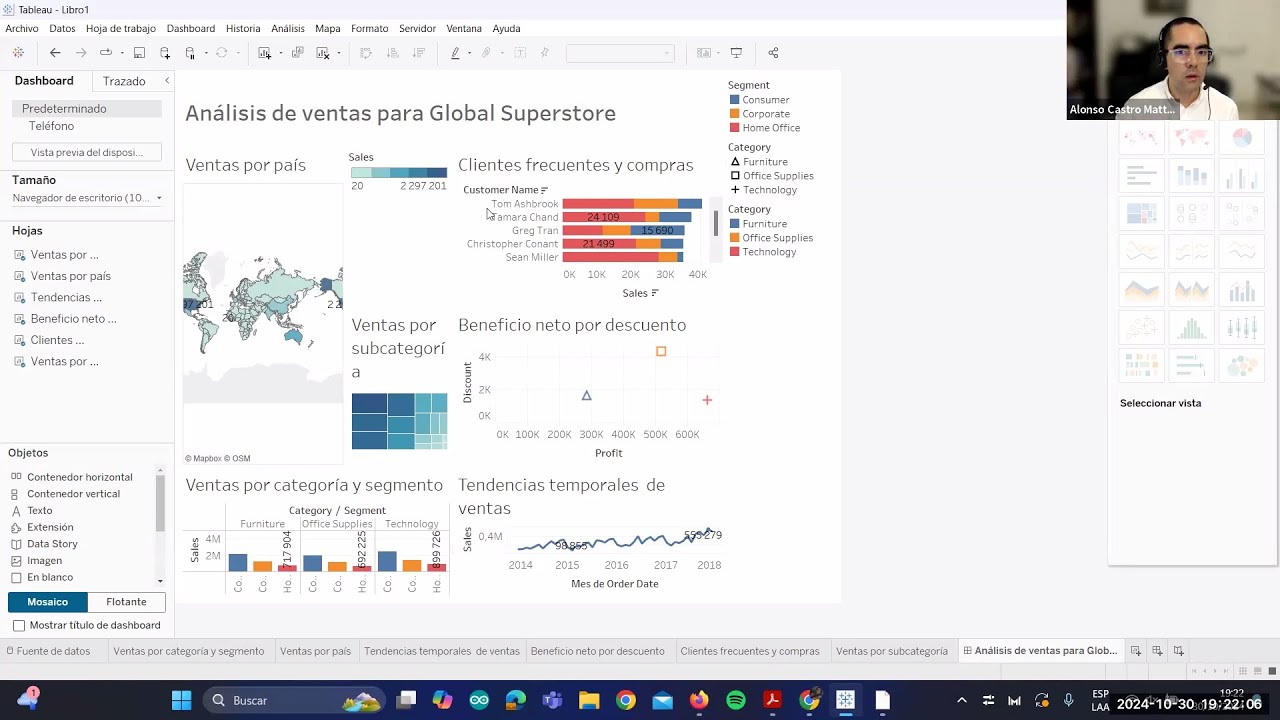Open the Archivo menu
The image size is (1280, 720).
[22, 28]
